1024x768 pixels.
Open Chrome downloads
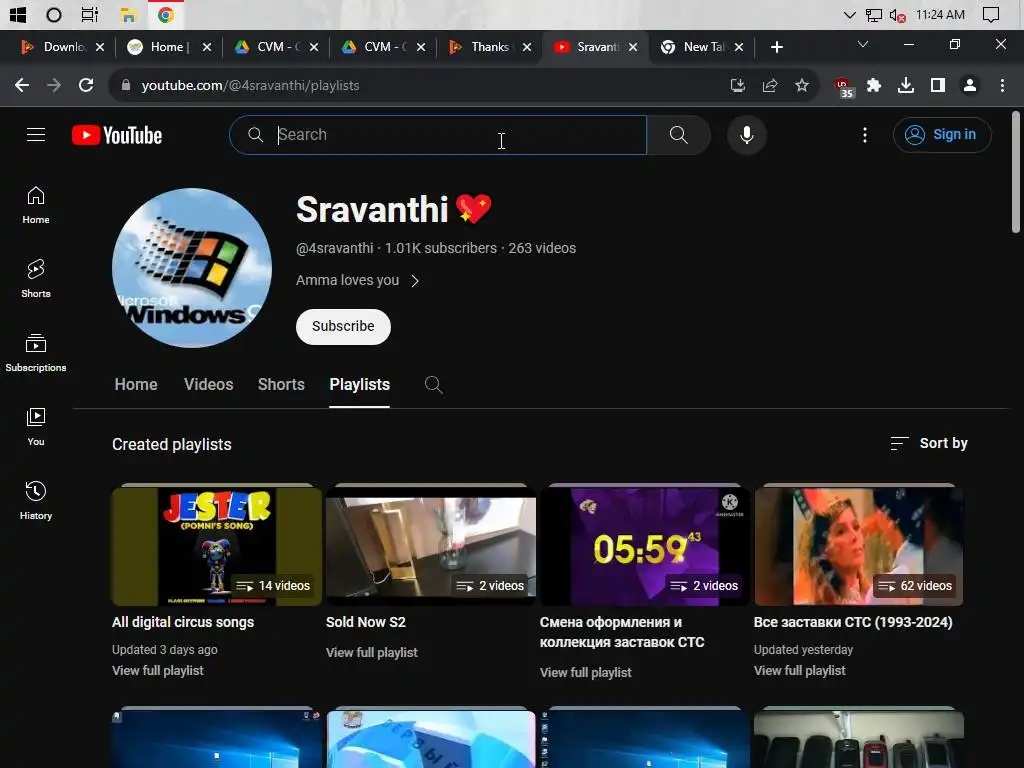click(906, 86)
